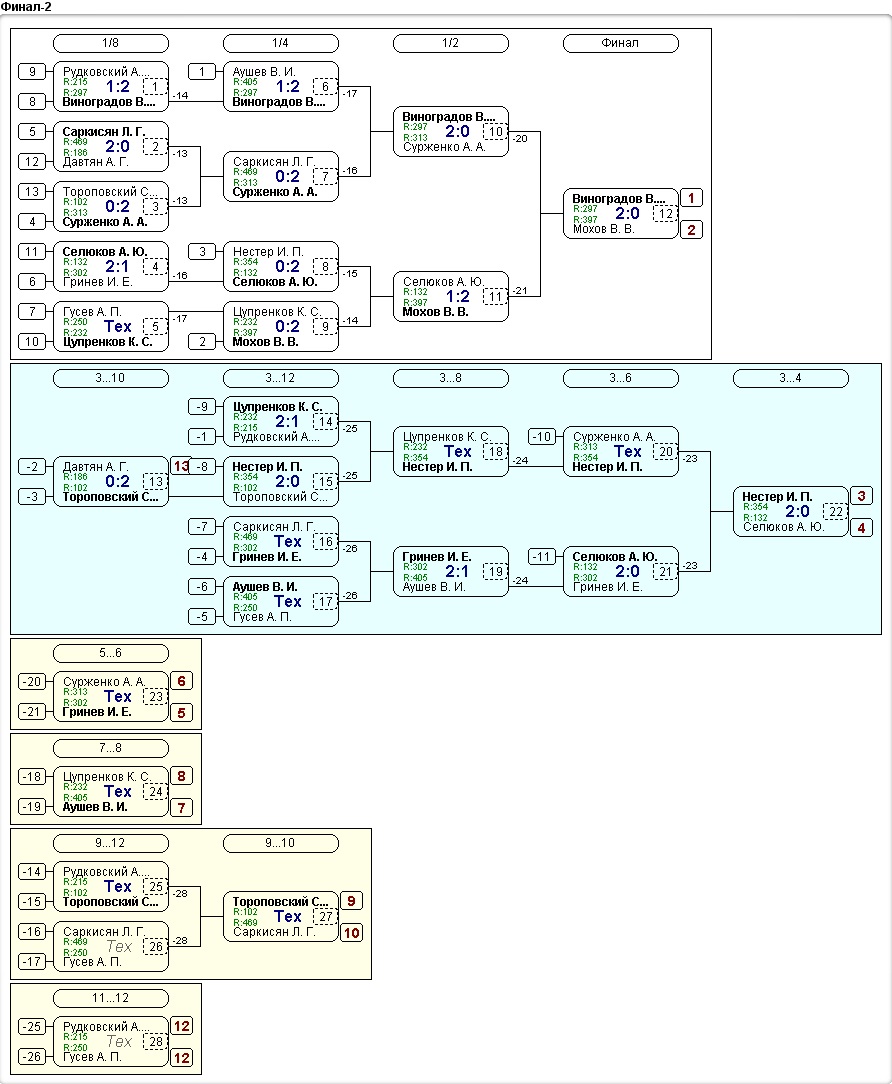892x1084 pixels.
Task: Click seed box 7 beside Гусев А. П.
Action: pyautogui.click(x=32, y=312)
